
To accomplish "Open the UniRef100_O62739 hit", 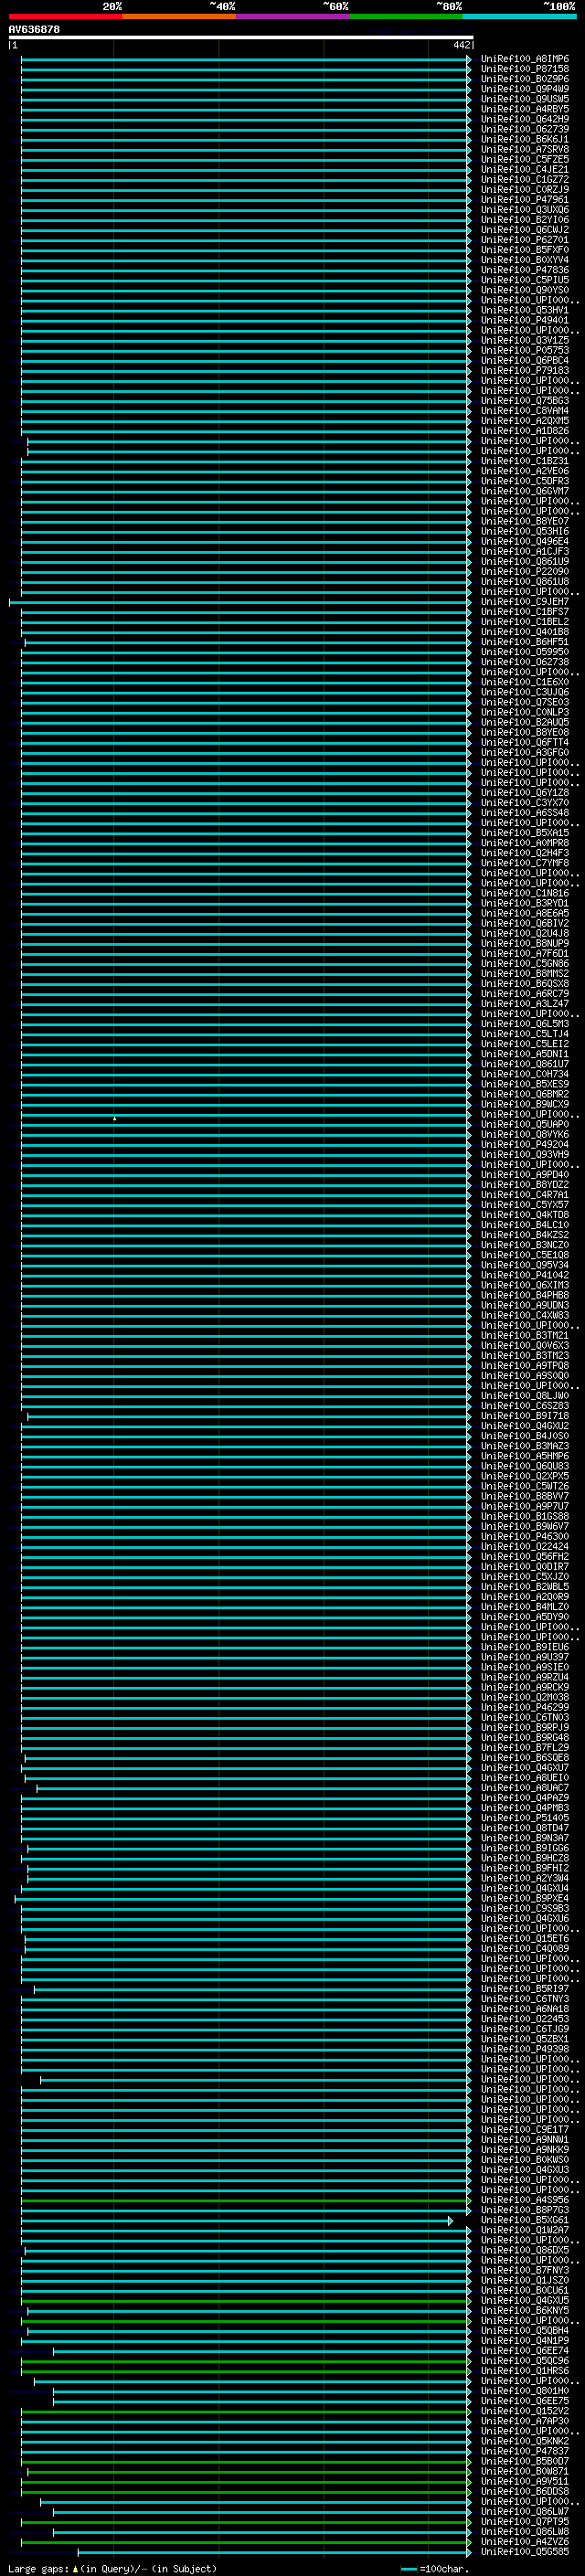I will (525, 129).
